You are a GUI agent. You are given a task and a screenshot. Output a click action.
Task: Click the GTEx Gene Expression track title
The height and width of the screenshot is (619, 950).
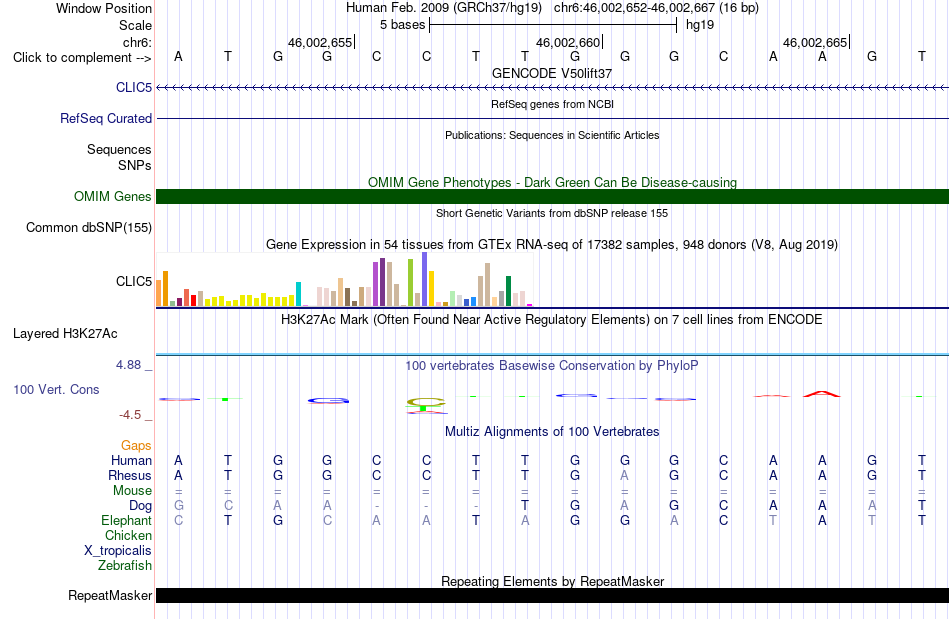coord(552,245)
